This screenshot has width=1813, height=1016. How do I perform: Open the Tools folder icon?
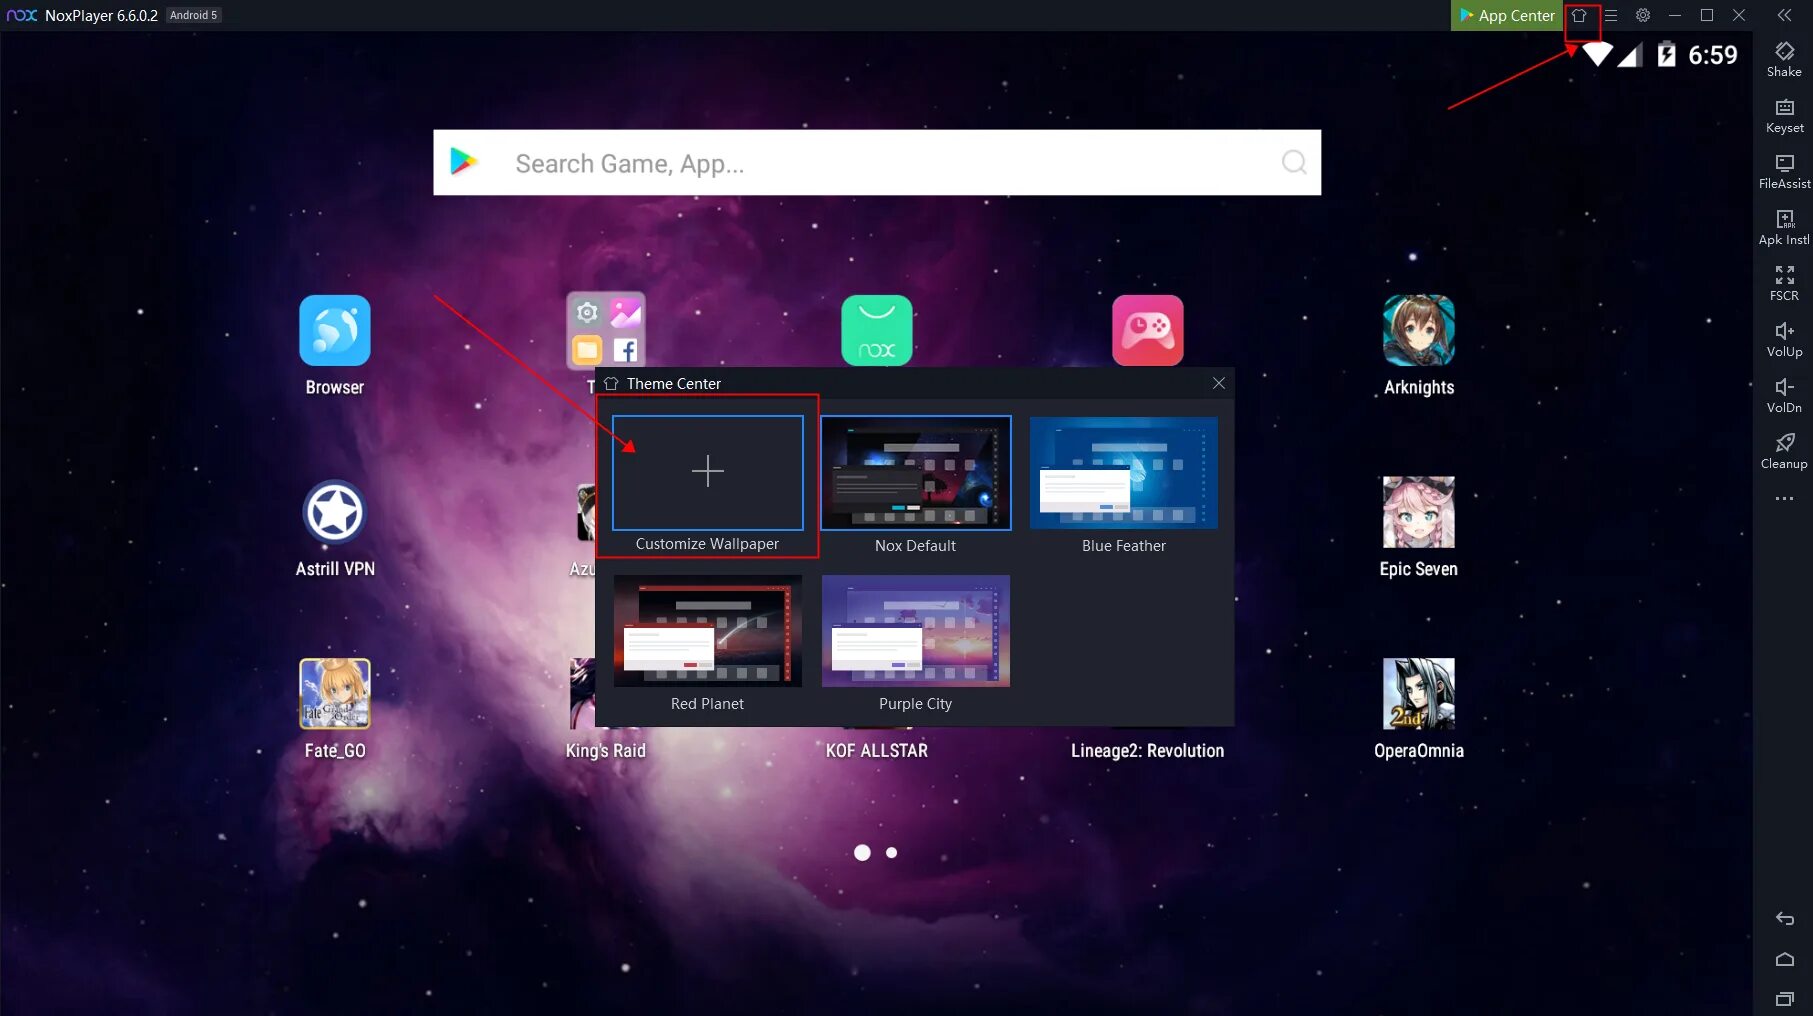click(x=606, y=330)
